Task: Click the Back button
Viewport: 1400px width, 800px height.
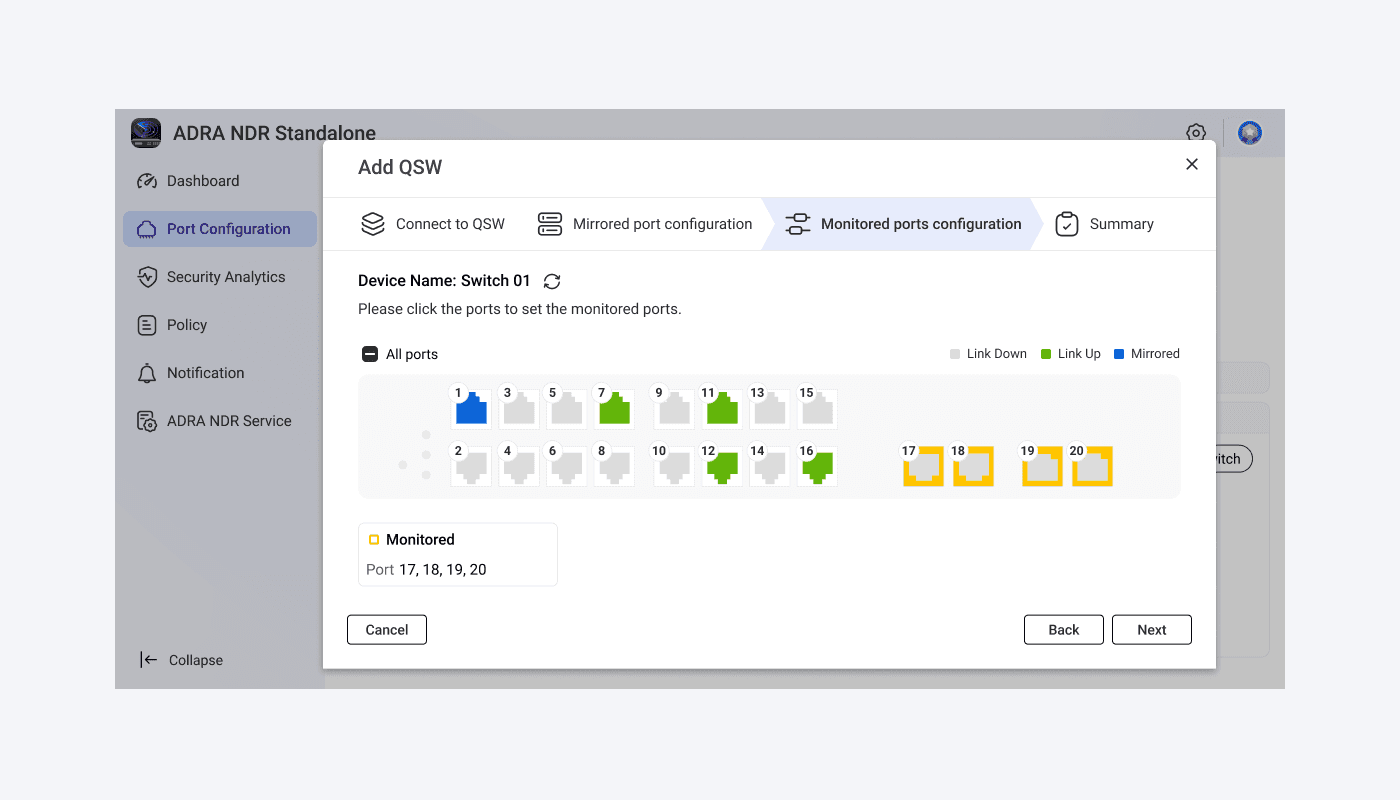Action: point(1064,630)
